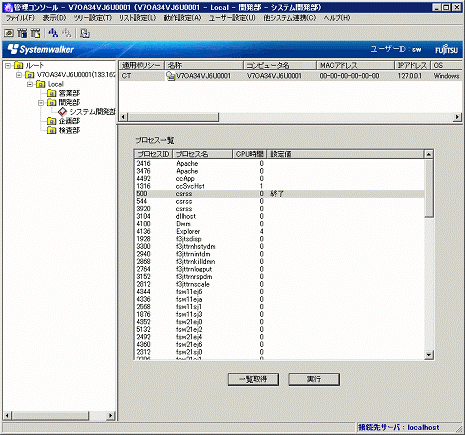Click the process list scroll-down arrow
This screenshot has height=435, width=465.
(429, 355)
